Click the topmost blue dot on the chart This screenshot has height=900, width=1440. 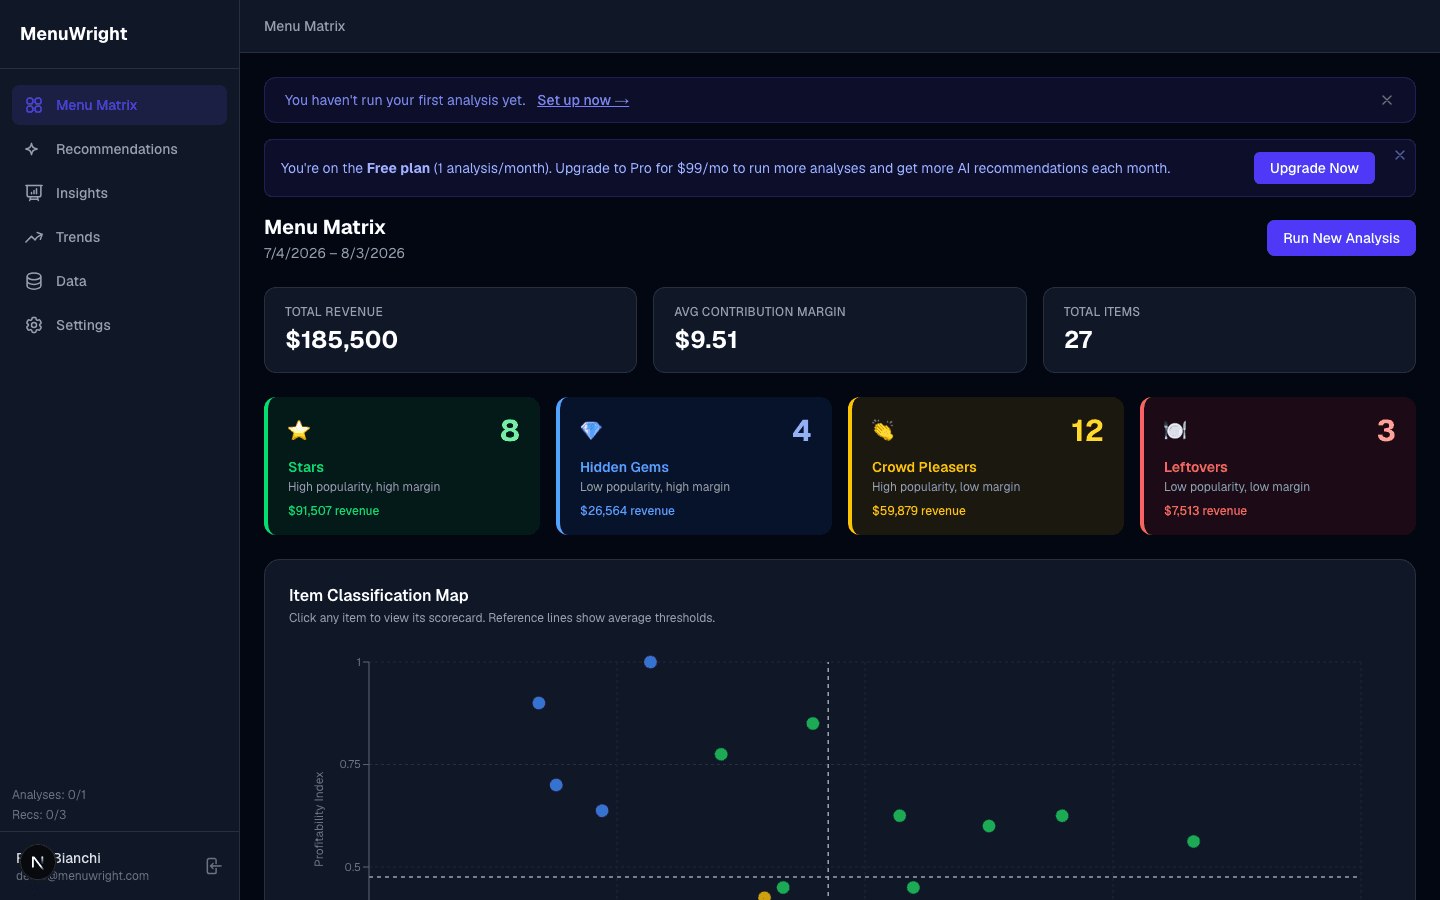650,662
